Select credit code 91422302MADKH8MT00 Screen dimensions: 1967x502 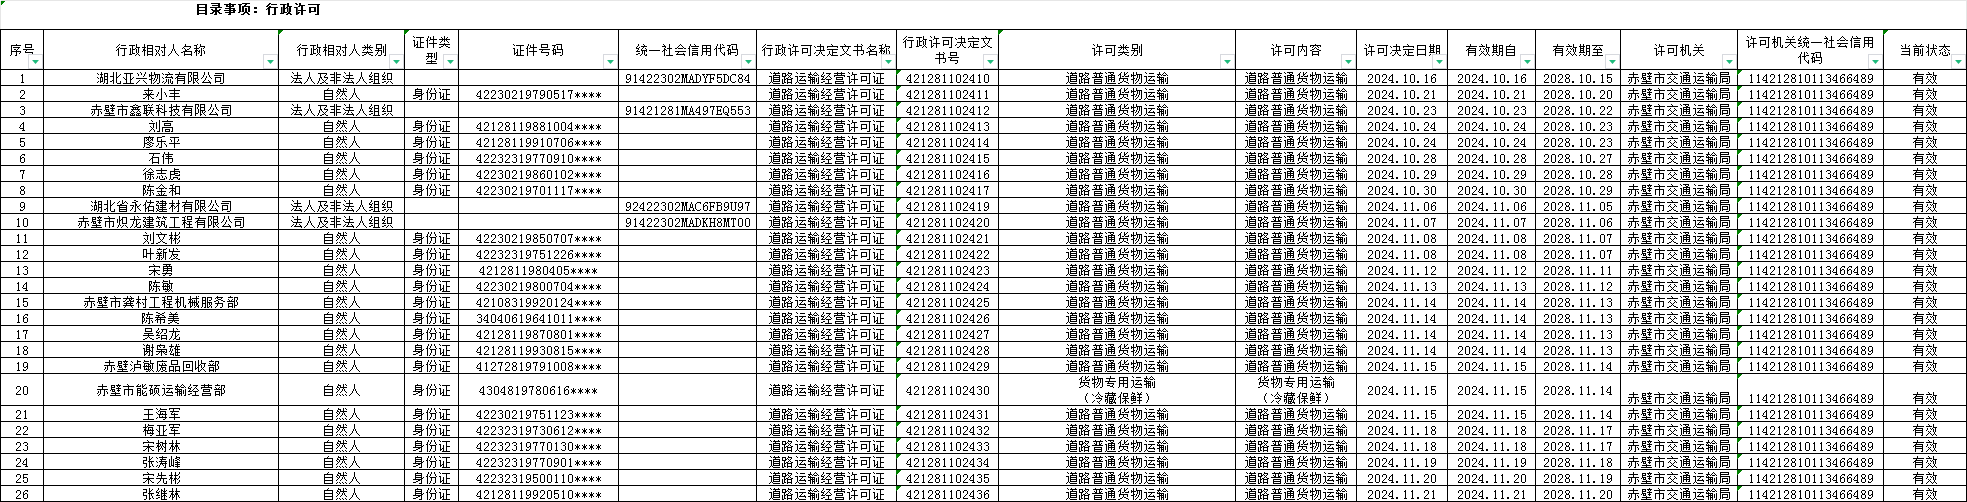[x=687, y=222]
